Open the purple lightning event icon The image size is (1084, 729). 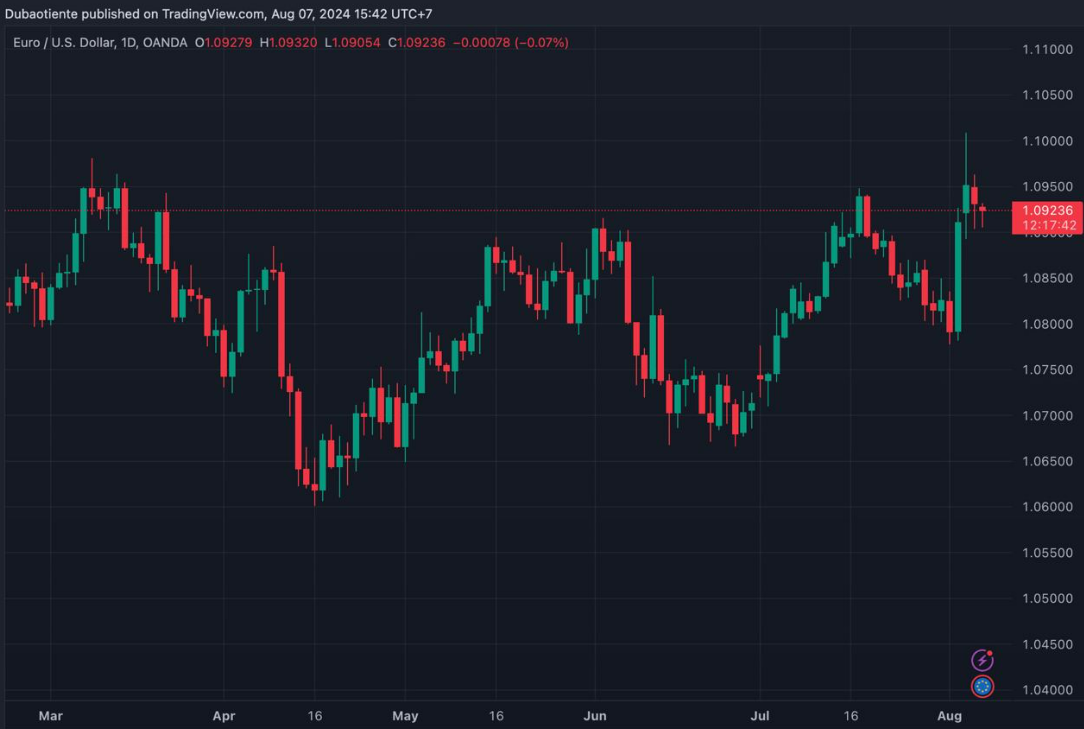982,660
